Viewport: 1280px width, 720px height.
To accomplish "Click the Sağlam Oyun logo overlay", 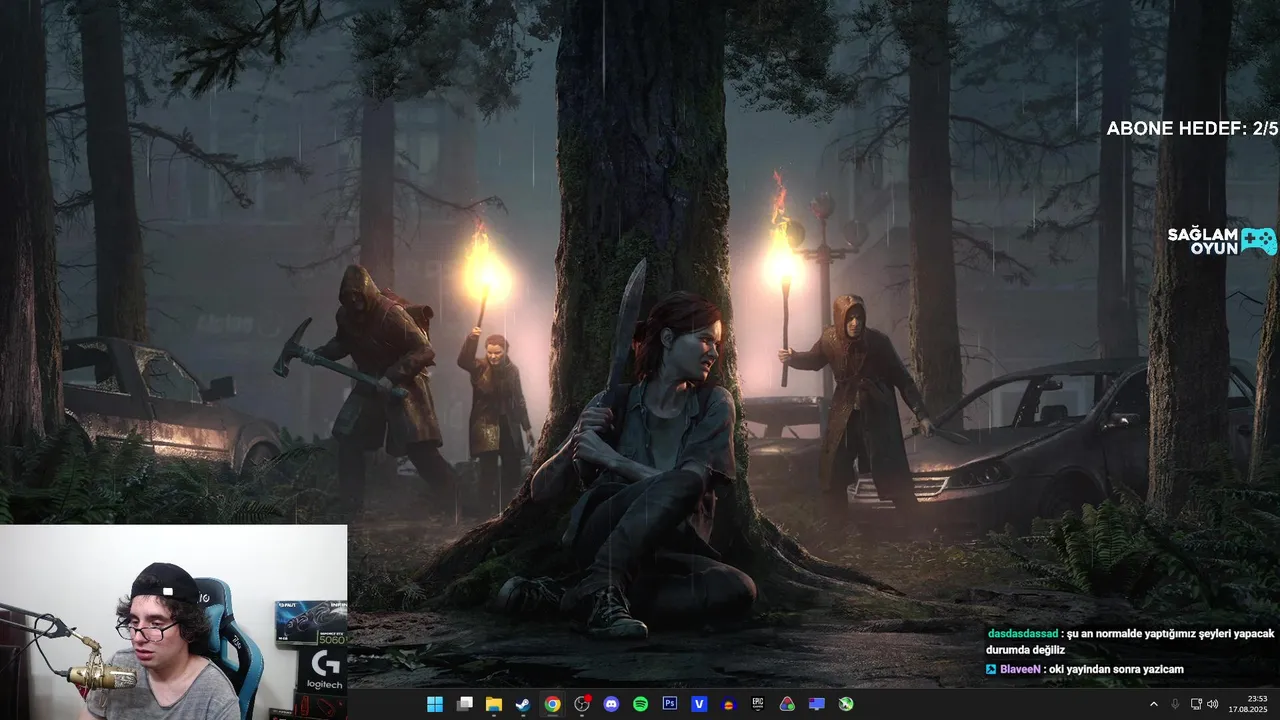I will (x=1222, y=241).
